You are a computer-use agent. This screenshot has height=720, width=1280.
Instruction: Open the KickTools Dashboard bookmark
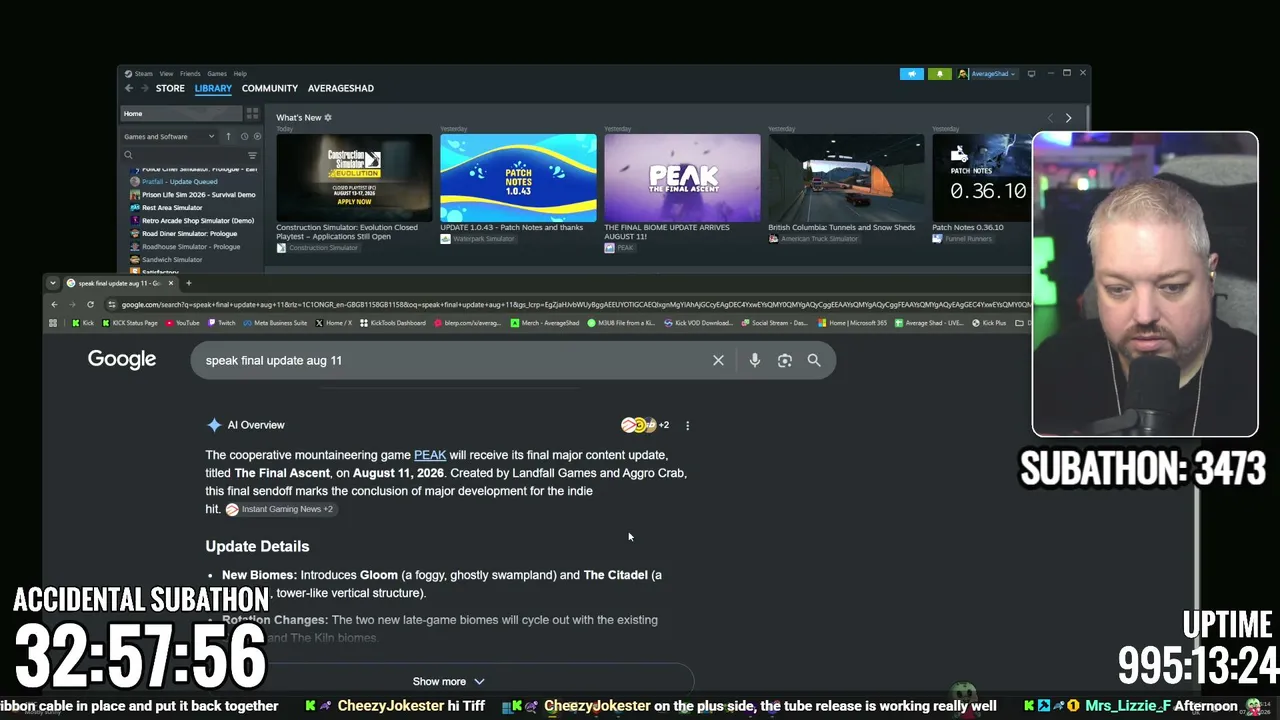[x=393, y=323]
